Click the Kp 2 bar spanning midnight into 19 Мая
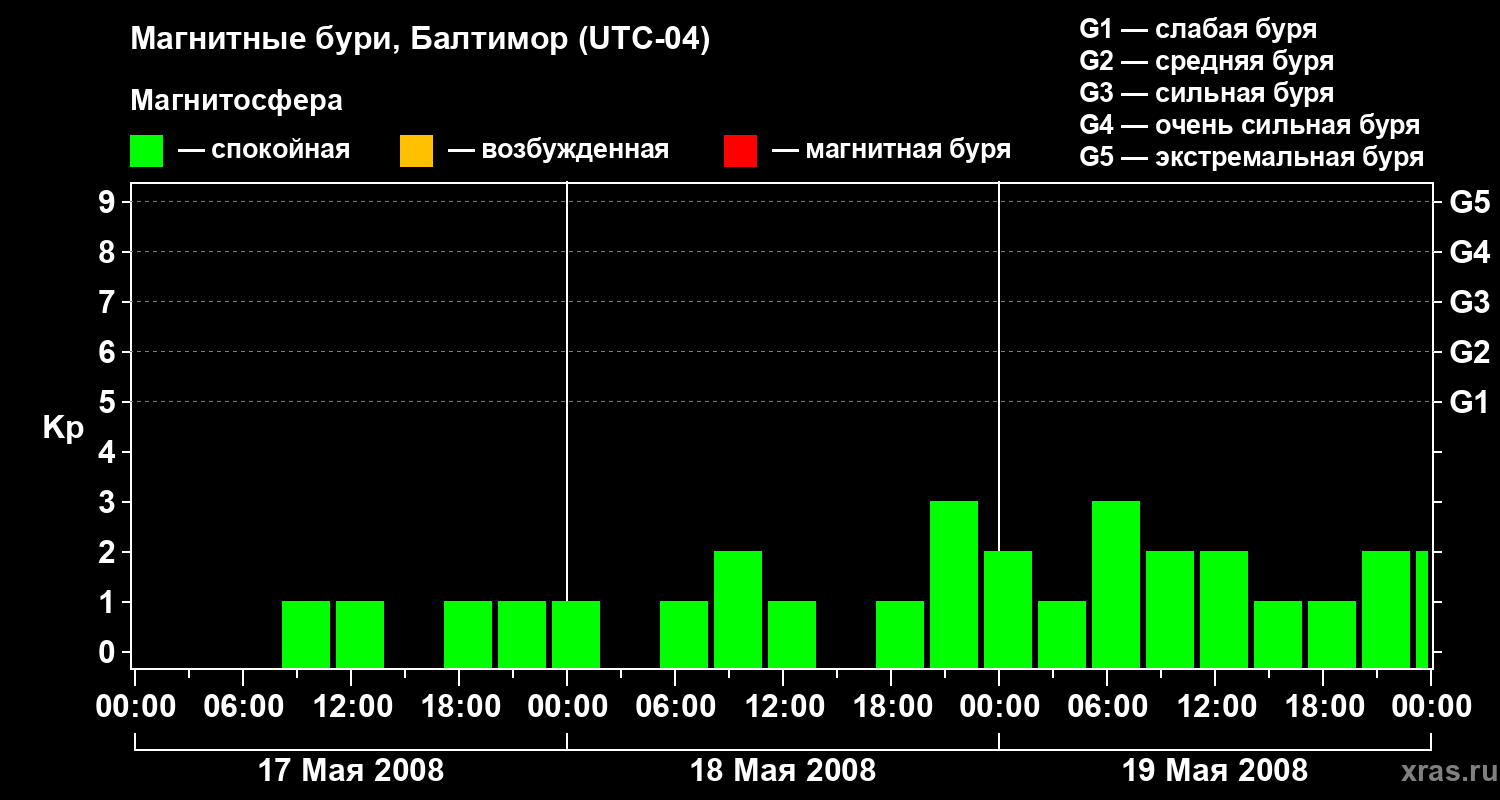 (x=1008, y=609)
